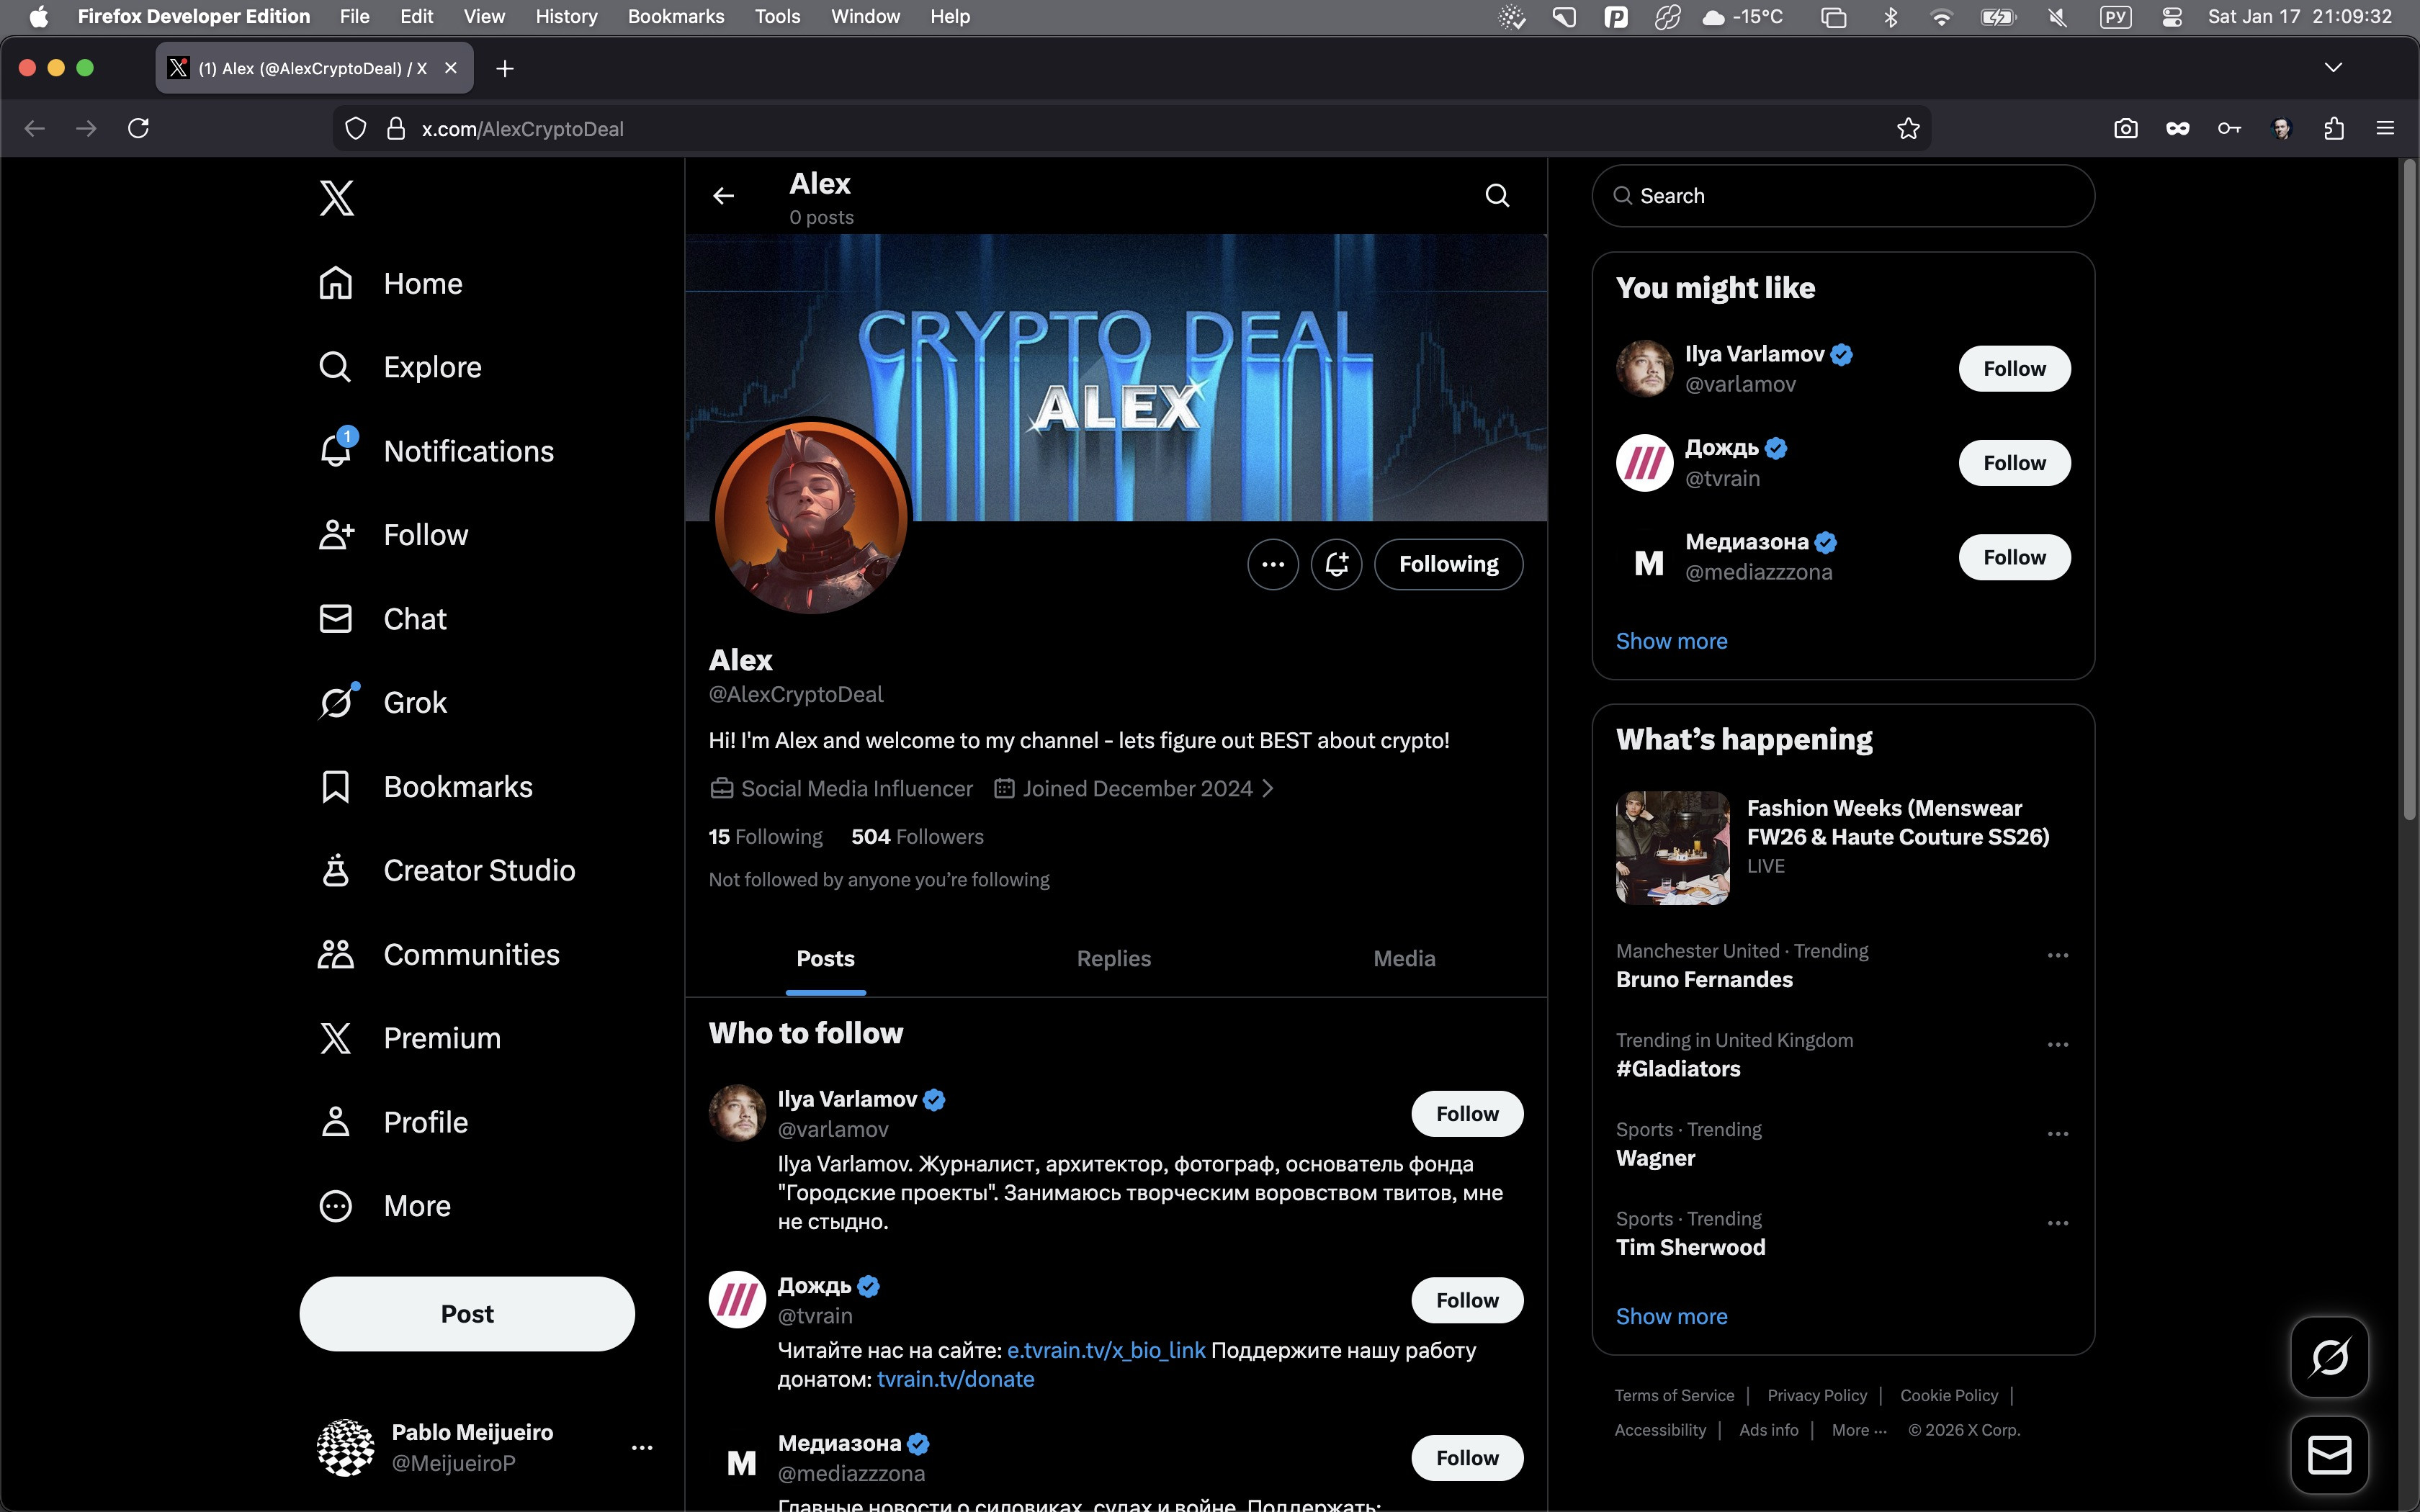Click Show more under What's happening
Screen dimensions: 2420x1512
tap(1671, 1316)
